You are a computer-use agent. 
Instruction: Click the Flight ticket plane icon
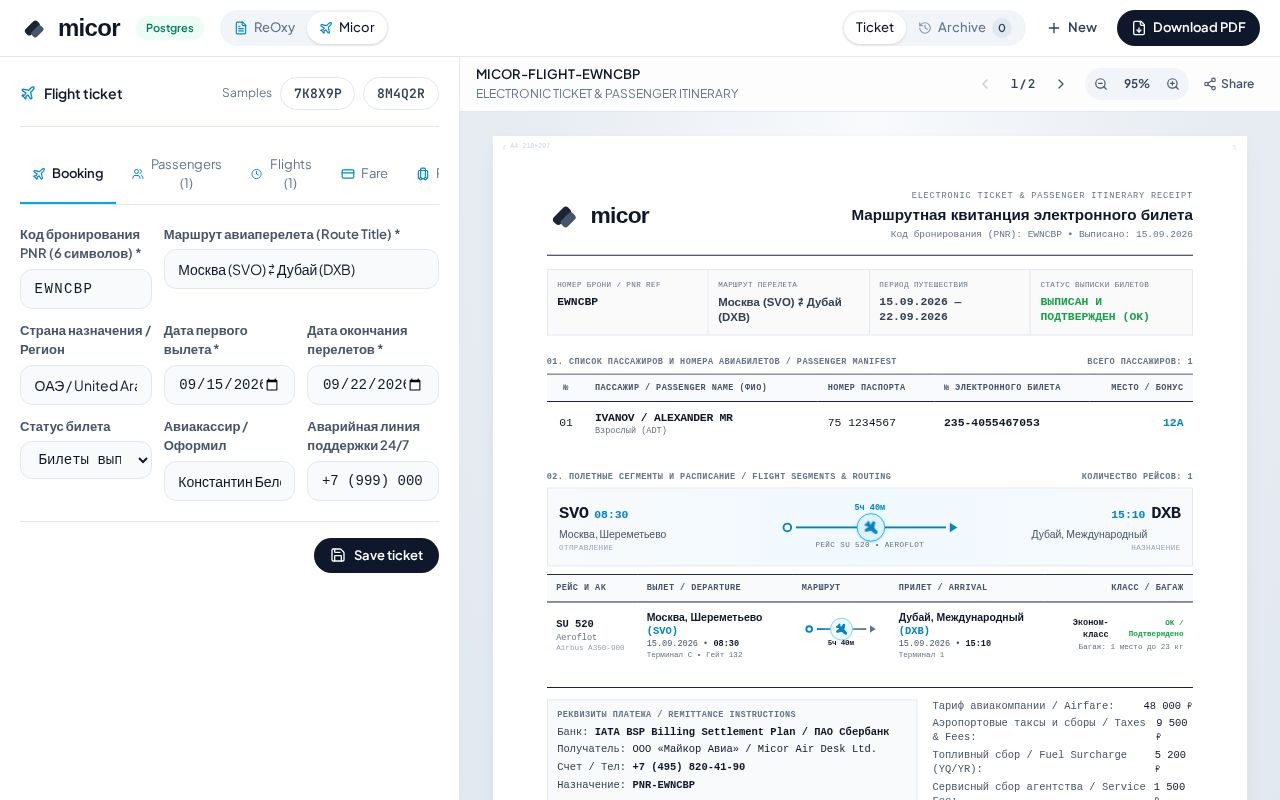[28, 93]
